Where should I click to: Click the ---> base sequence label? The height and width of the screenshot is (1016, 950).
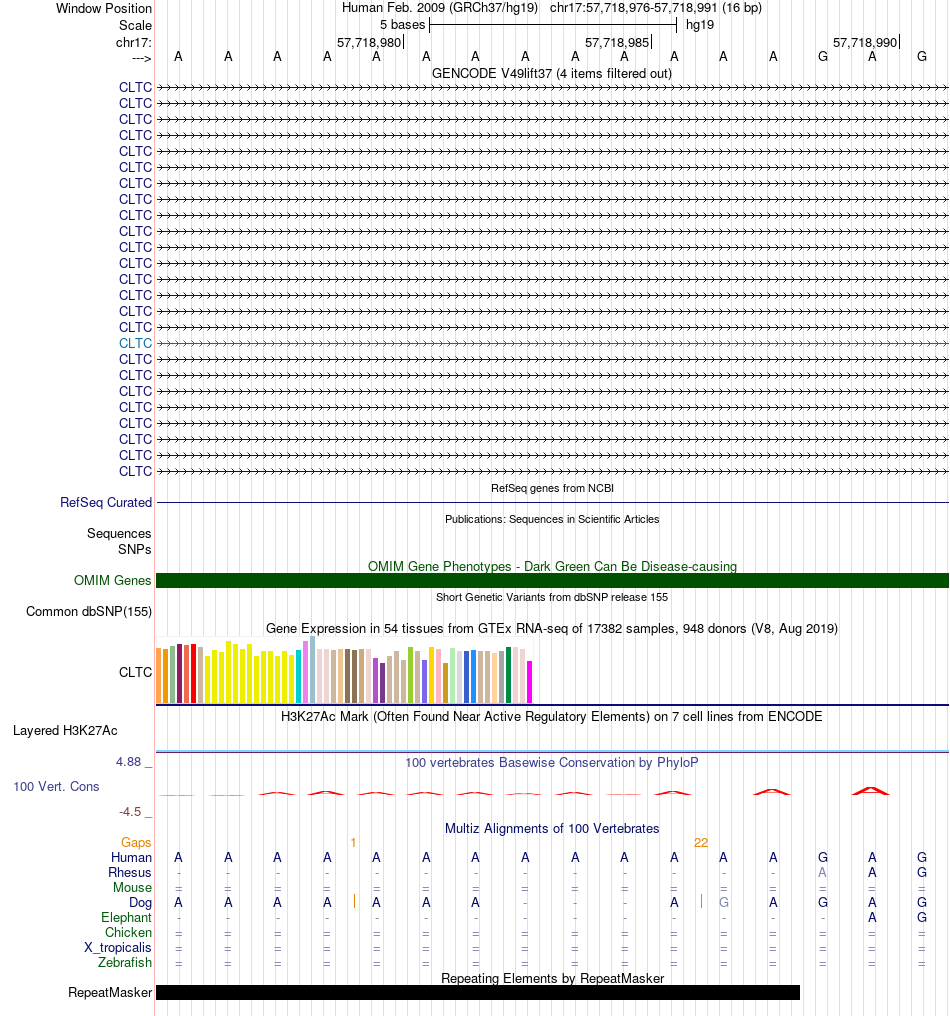[141, 58]
